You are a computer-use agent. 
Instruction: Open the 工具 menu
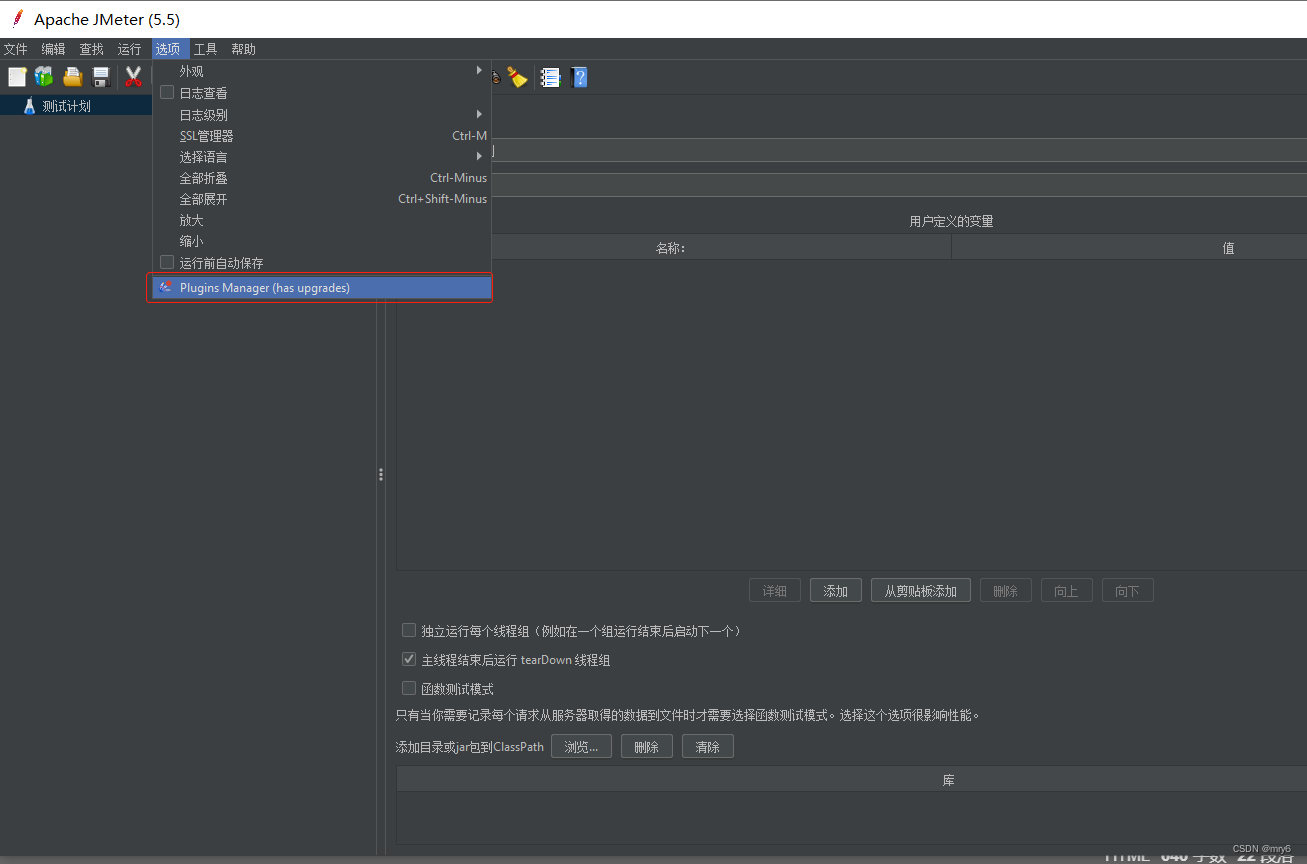pos(206,49)
